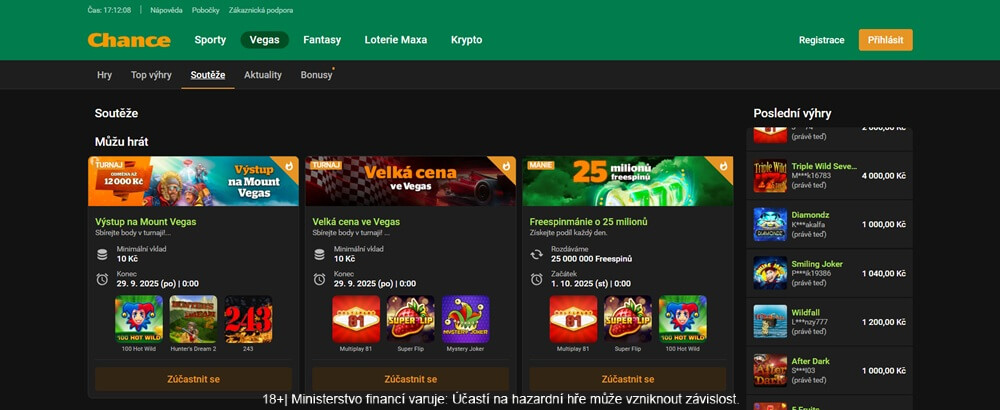
Task: Open Super Flip in Freespinmánie card
Action: click(x=628, y=319)
